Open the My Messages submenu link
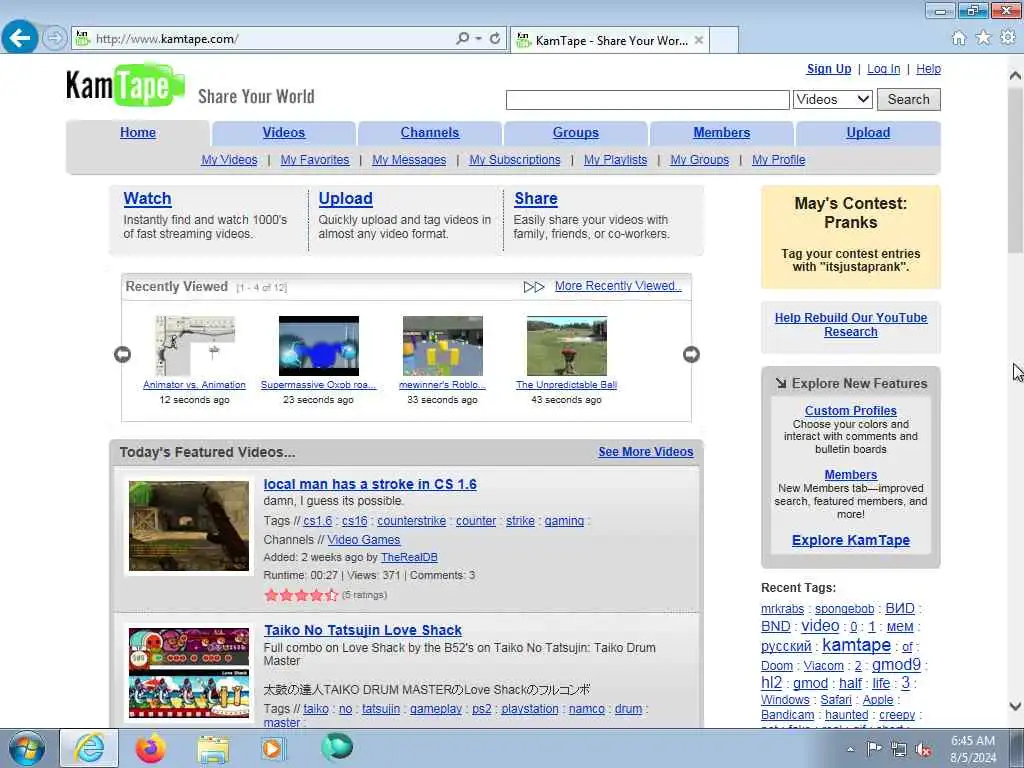The height and width of the screenshot is (768, 1024). [x=409, y=160]
